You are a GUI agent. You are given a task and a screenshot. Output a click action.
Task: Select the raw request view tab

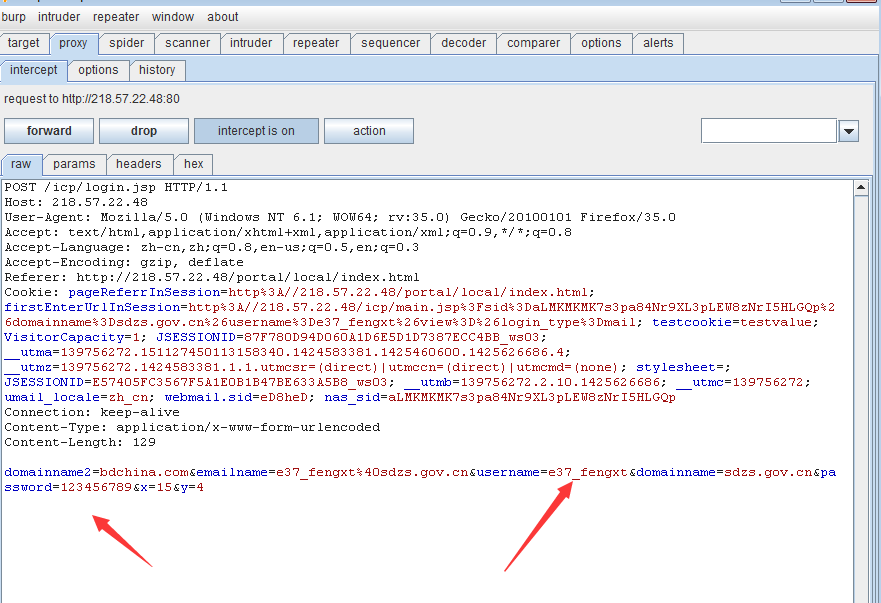[21, 164]
